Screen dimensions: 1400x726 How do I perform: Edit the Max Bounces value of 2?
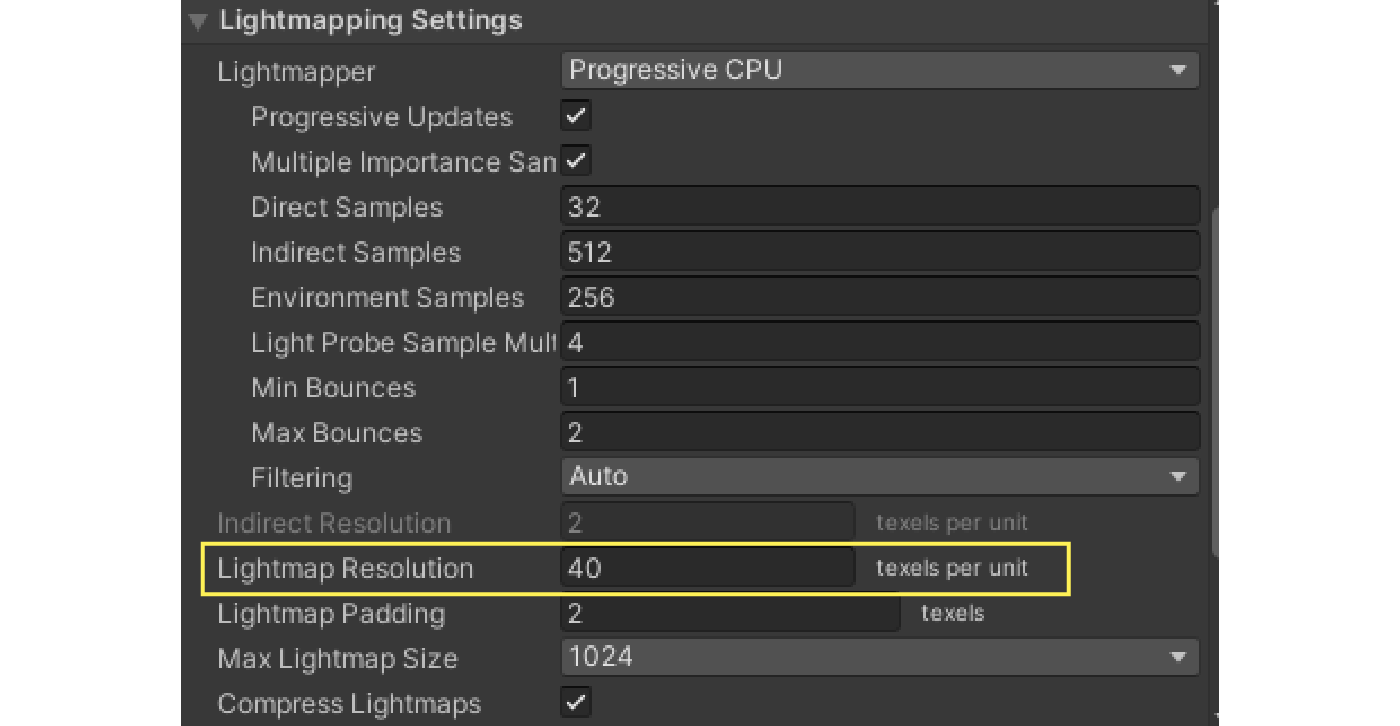[880, 431]
